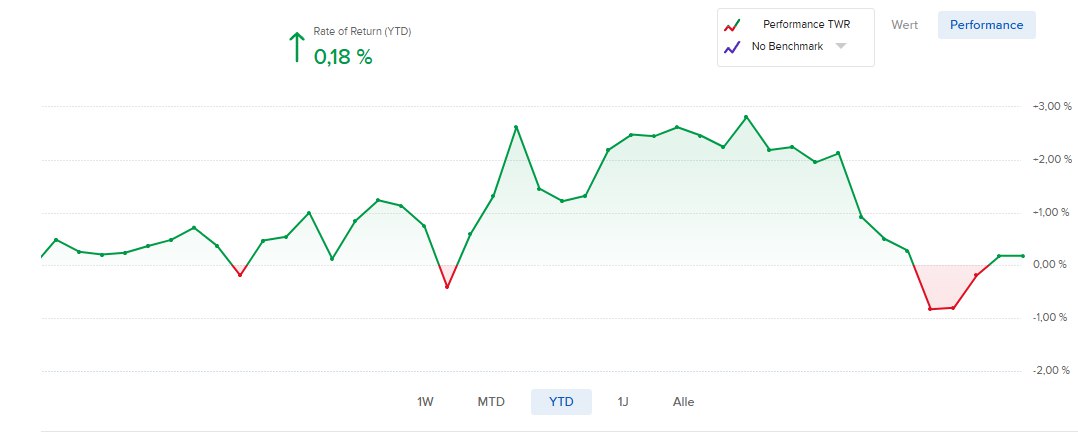1078x432 pixels.
Task: Click the -2,00 % axis label
Action: tap(1051, 371)
